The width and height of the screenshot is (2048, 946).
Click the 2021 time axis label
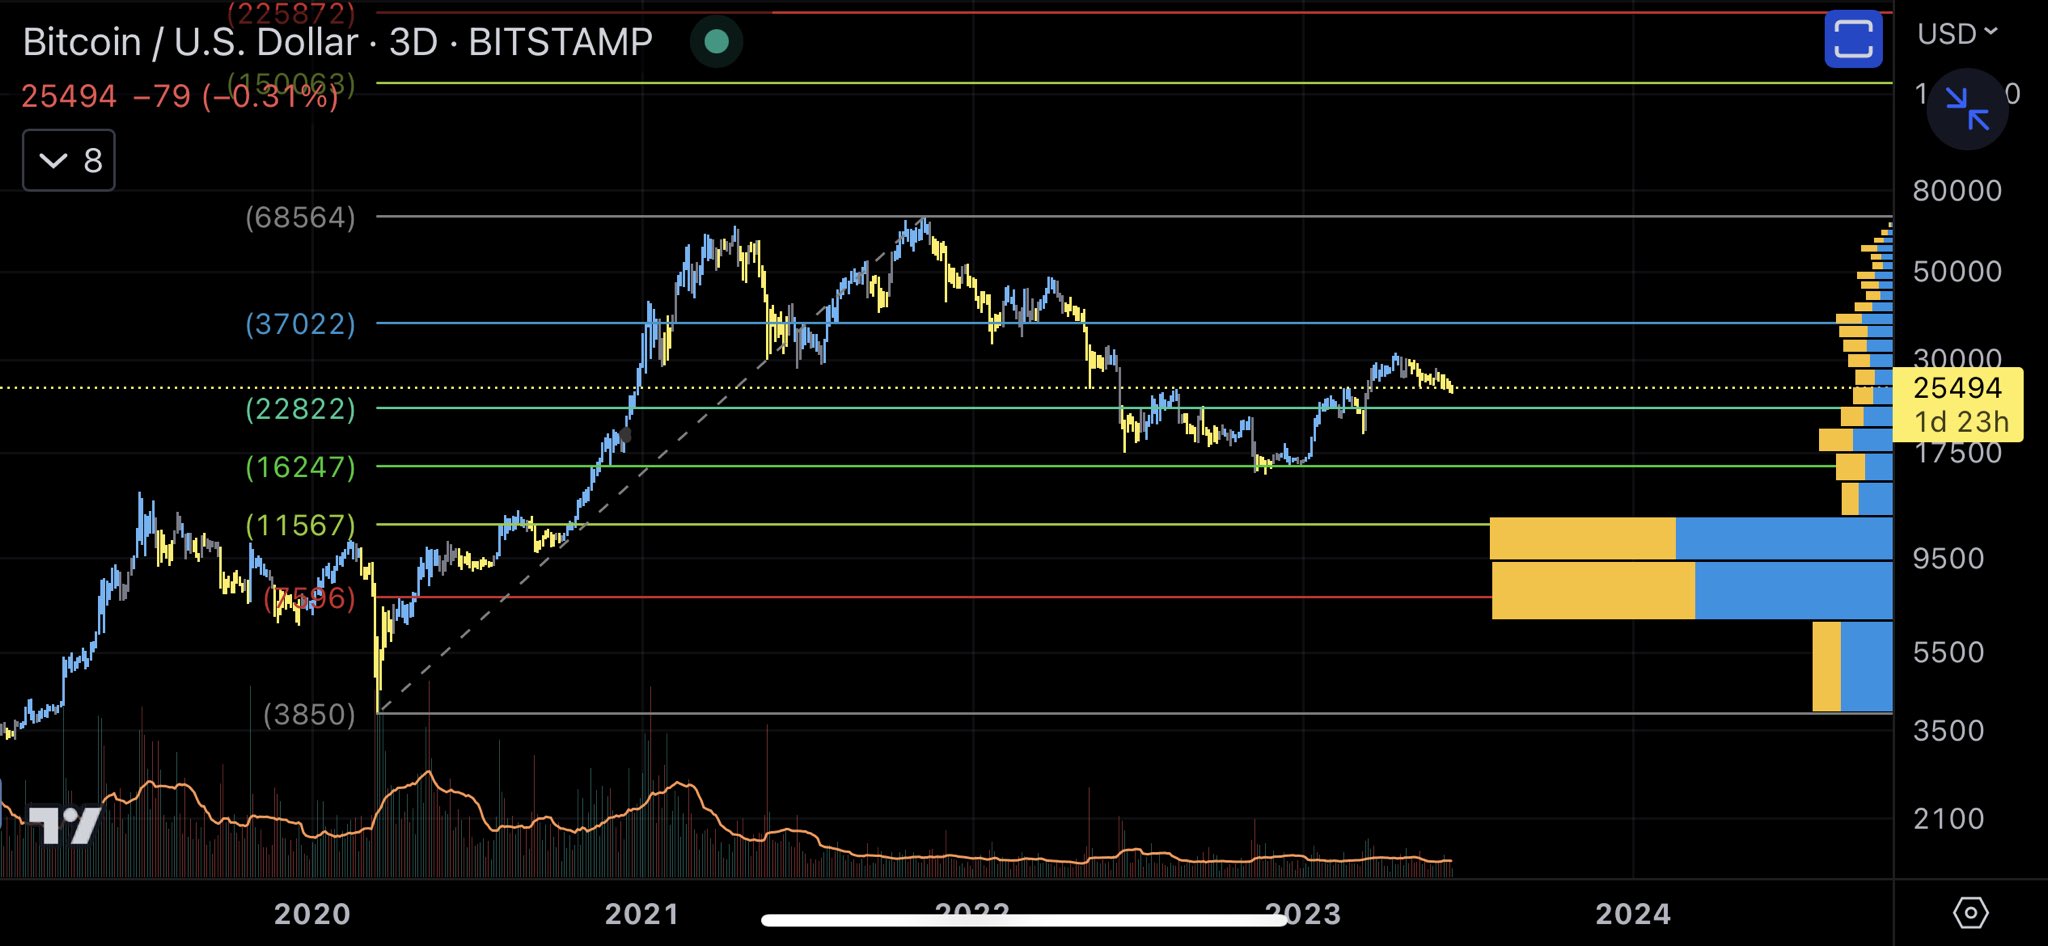pyautogui.click(x=642, y=914)
